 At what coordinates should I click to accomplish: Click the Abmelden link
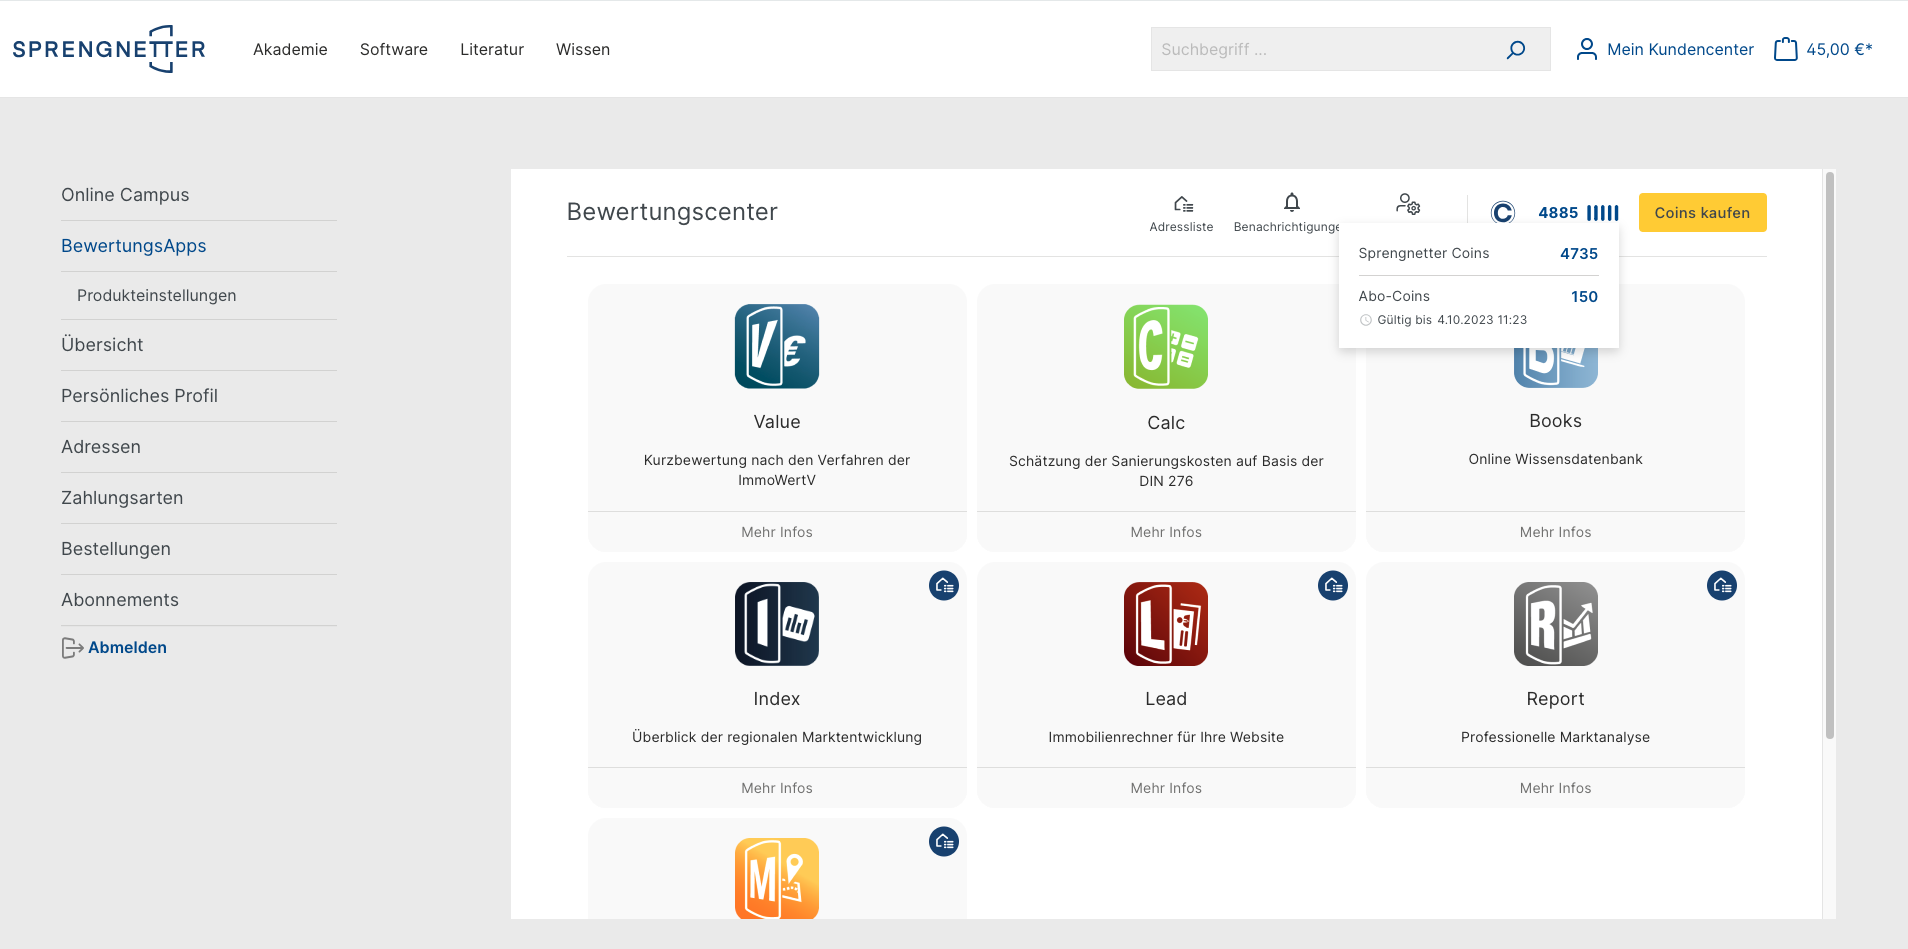click(x=127, y=648)
